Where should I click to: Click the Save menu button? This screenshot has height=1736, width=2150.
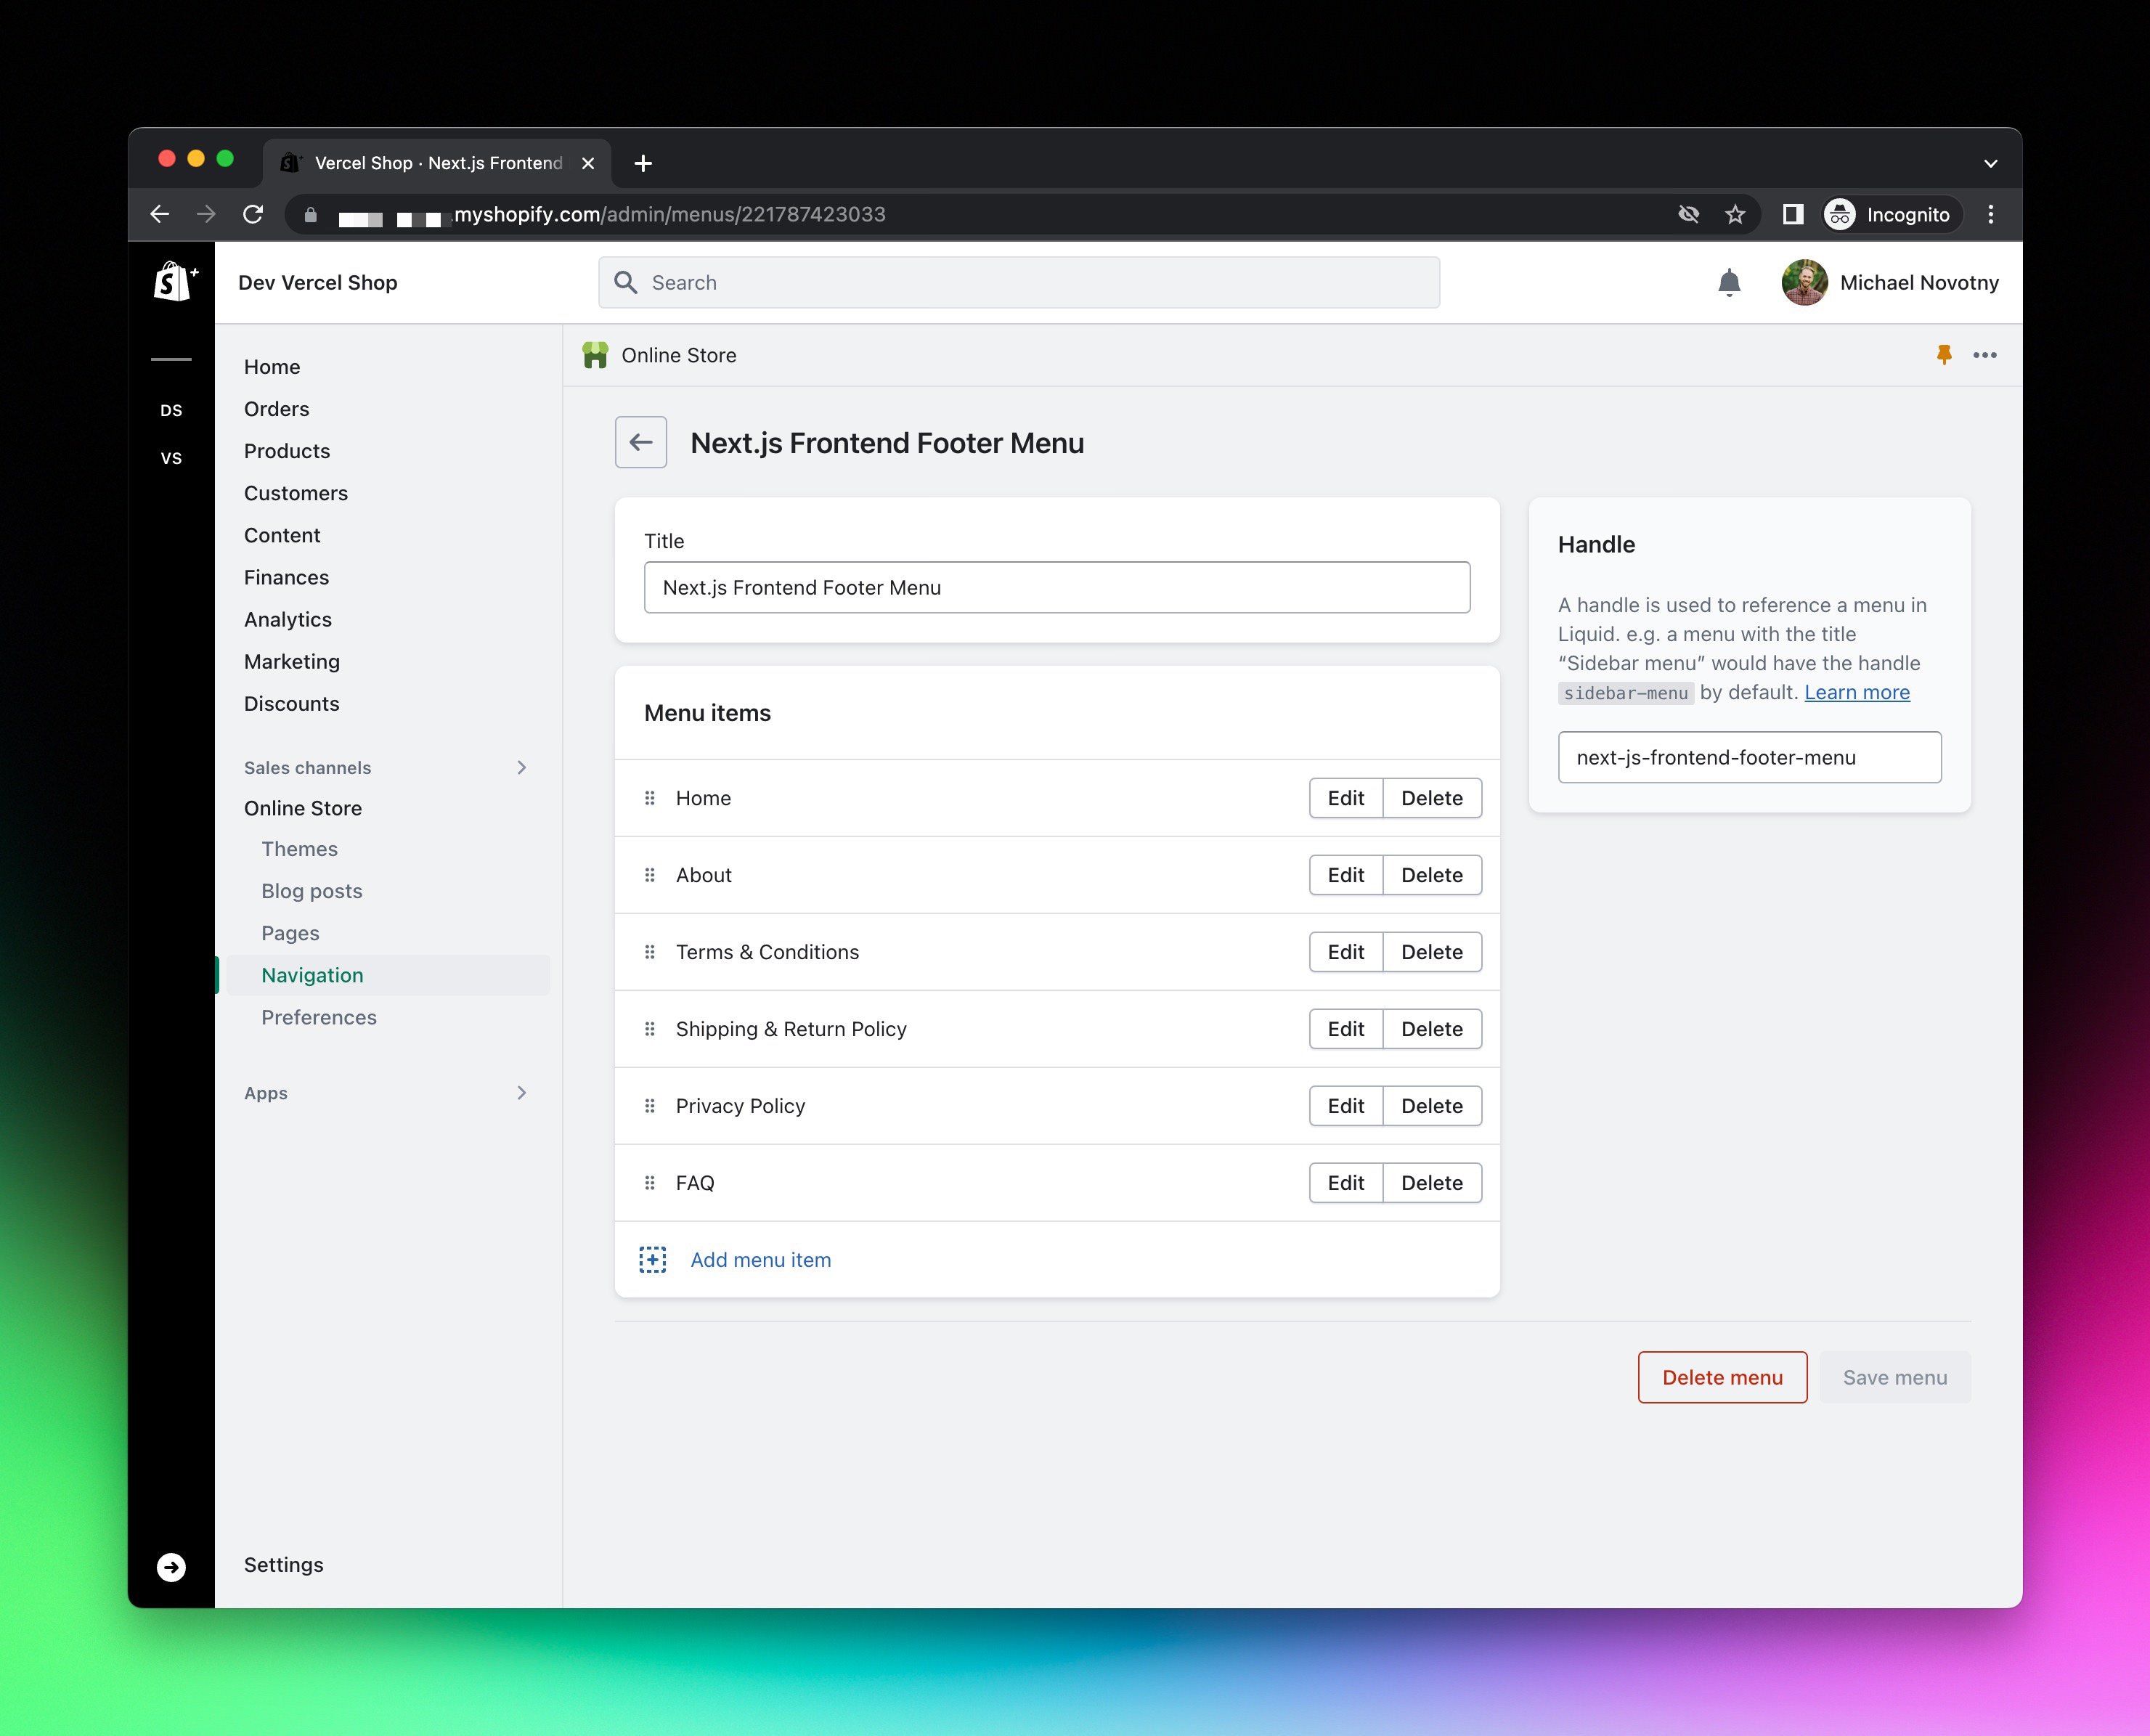[x=1895, y=1377]
